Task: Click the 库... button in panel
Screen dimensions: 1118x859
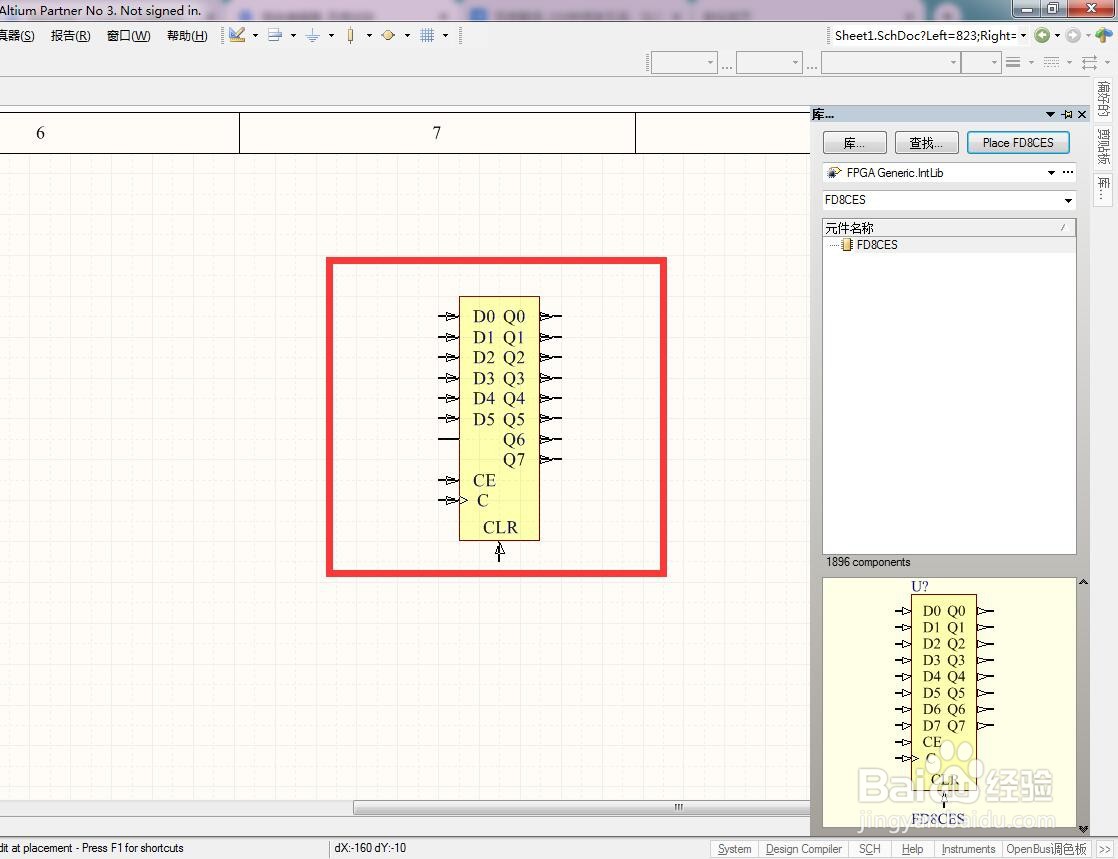Action: tap(854, 143)
